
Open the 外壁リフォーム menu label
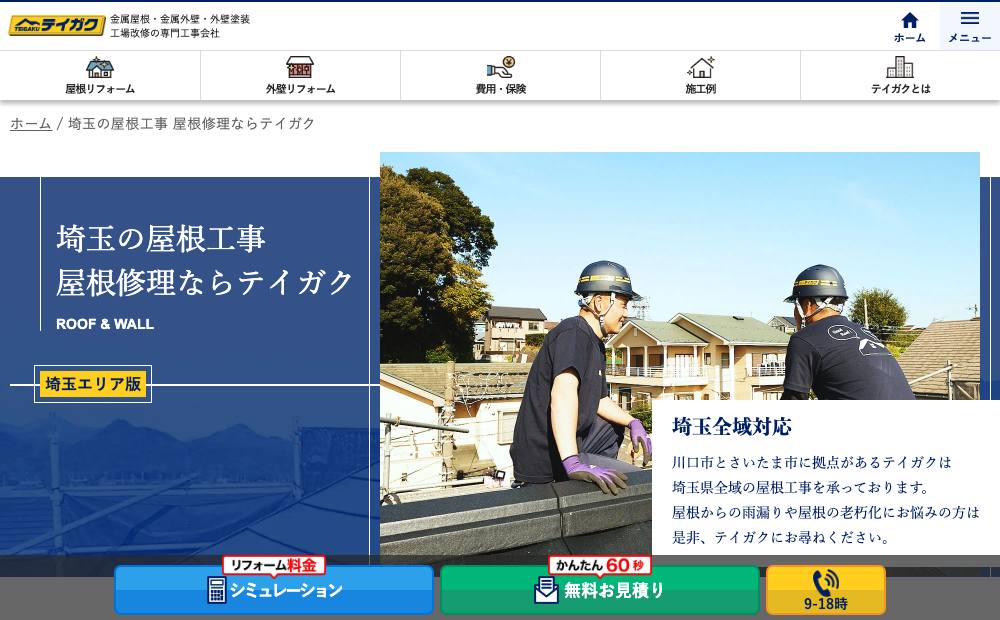300,89
